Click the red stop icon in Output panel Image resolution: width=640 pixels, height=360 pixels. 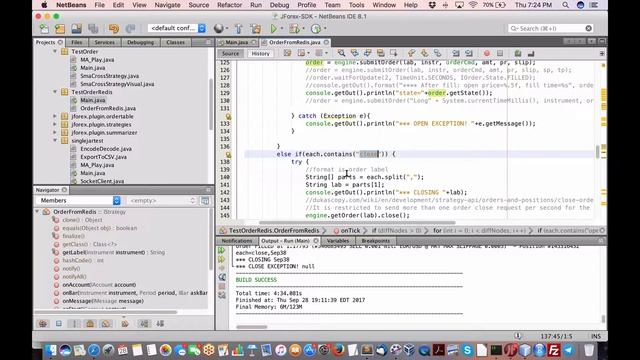pyautogui.click(x=222, y=286)
